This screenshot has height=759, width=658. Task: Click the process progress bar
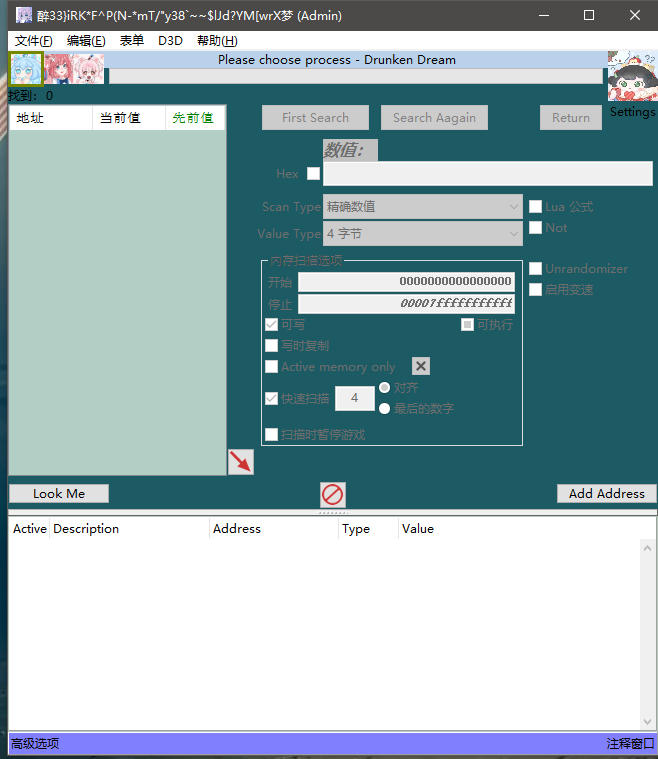pos(355,76)
